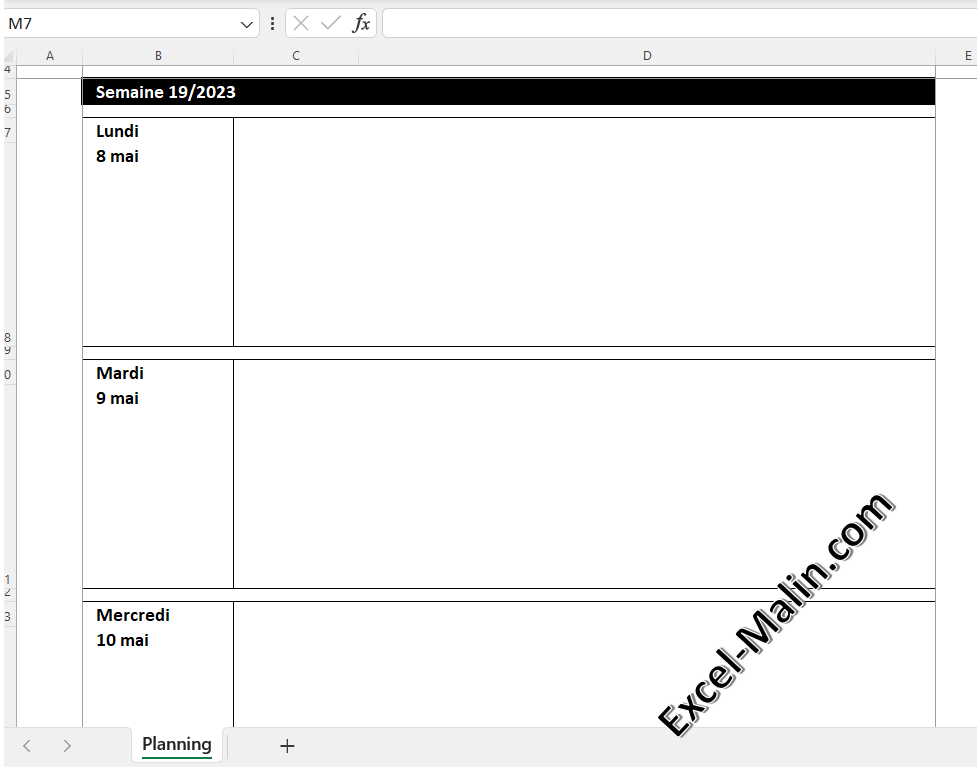Viewport: 977px width, 767px height.
Task: Click the three-dot handle beside the Name Box
Action: tap(272, 23)
